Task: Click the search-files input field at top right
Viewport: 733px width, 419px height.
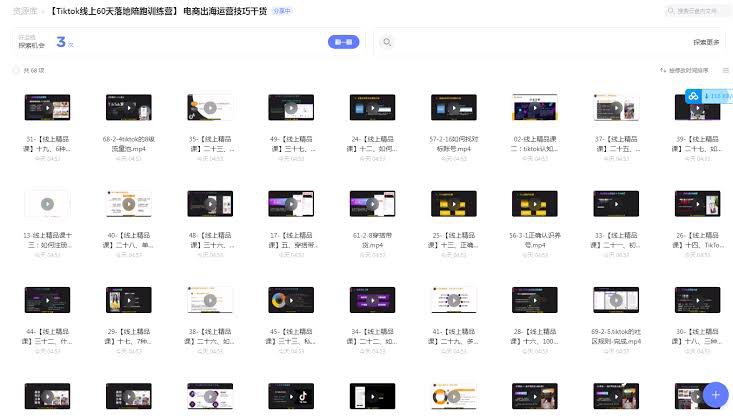Action: tap(697, 11)
